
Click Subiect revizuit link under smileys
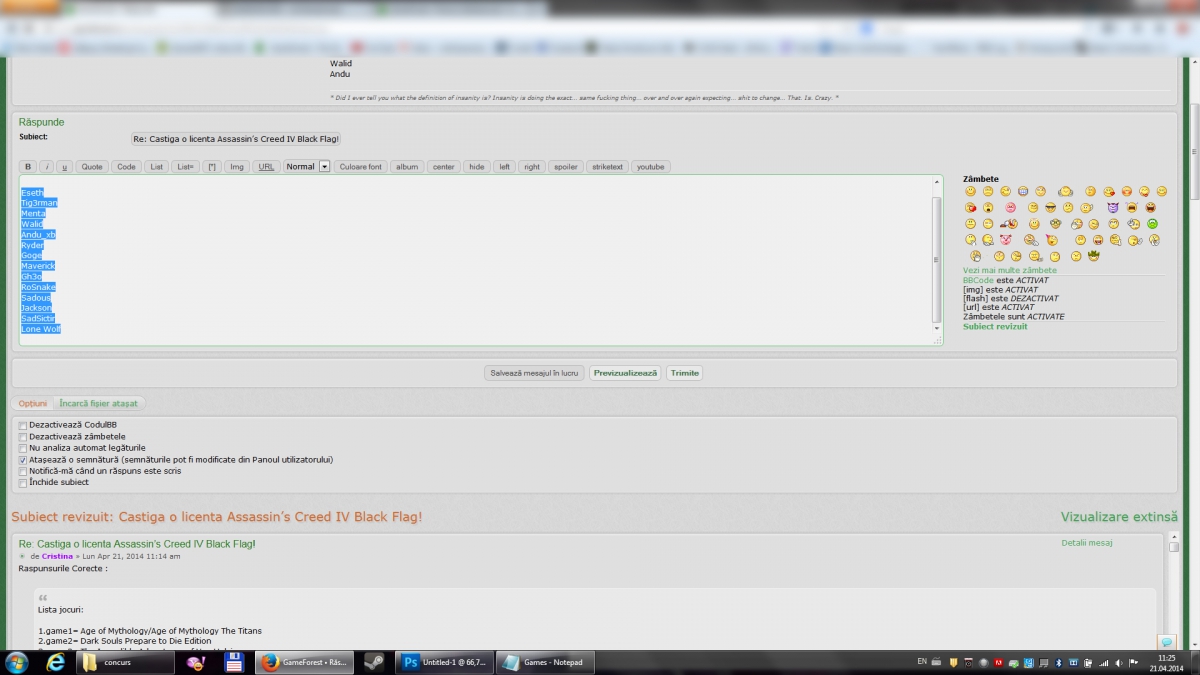point(995,327)
